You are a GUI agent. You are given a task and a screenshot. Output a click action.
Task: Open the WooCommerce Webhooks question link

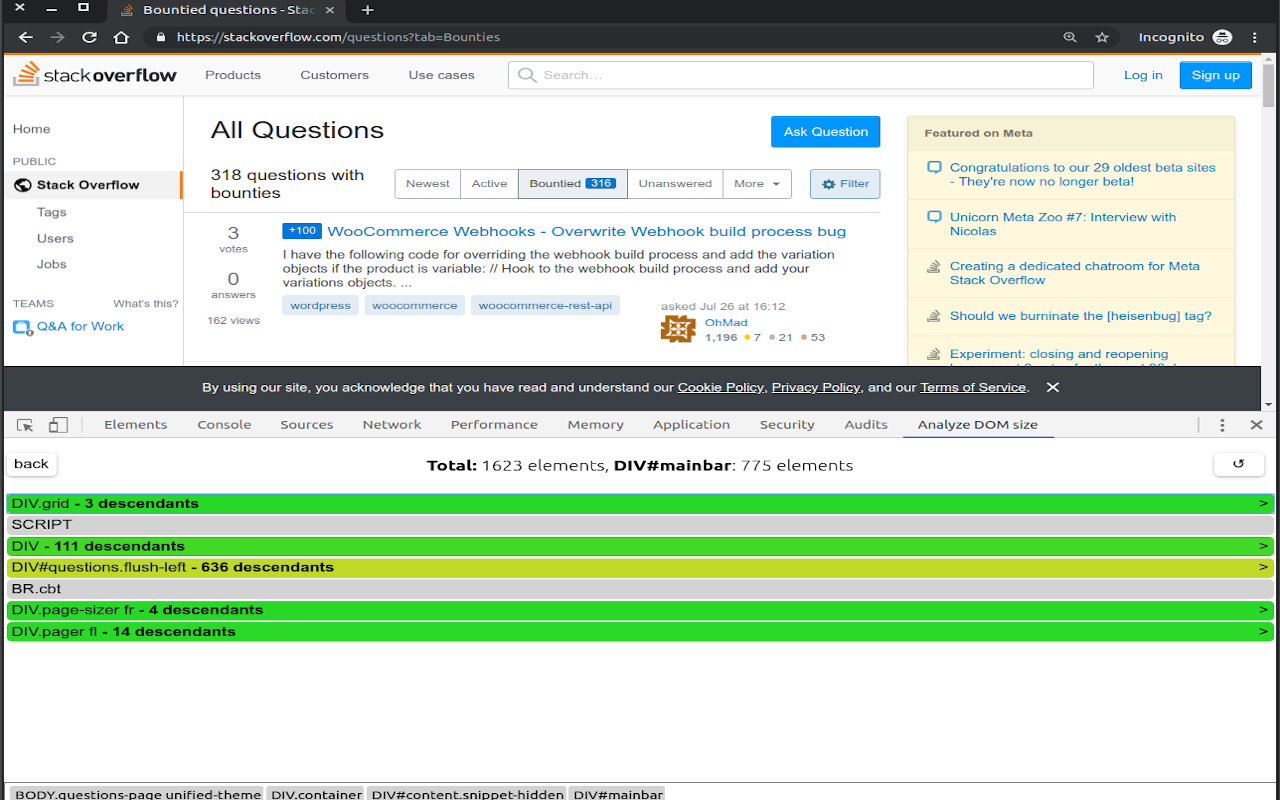pyautogui.click(x=586, y=231)
